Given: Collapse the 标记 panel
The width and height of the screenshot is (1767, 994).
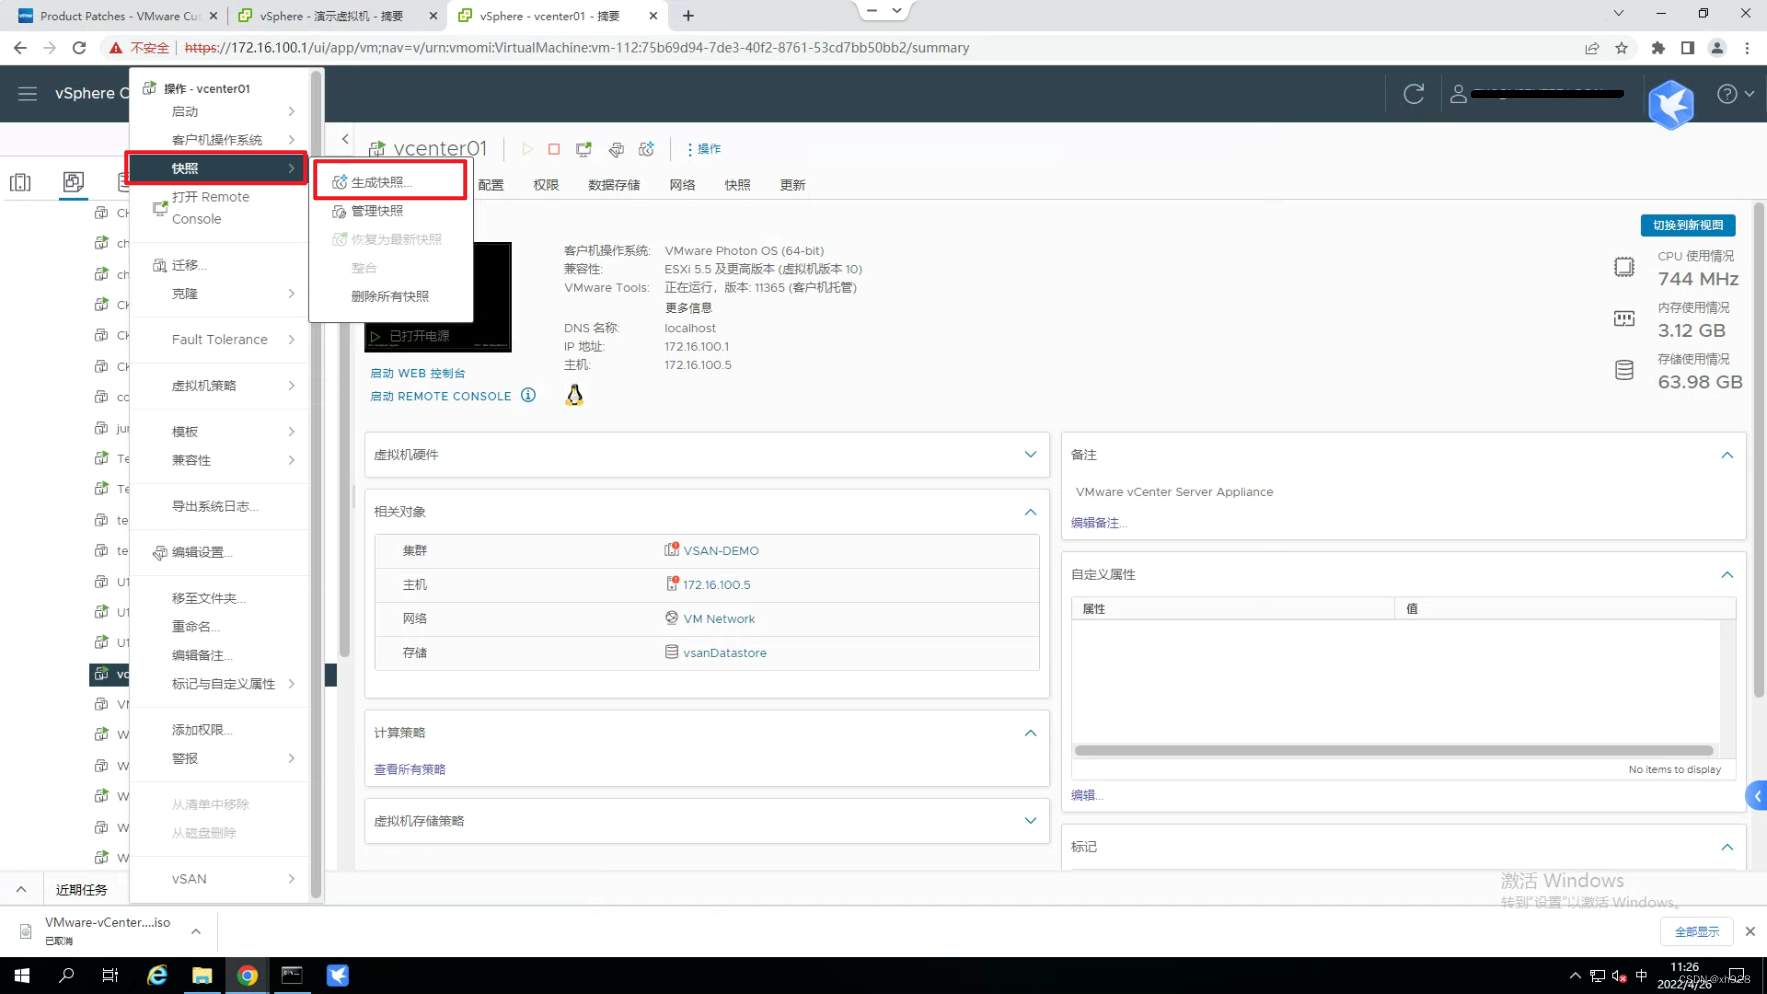Looking at the screenshot, I should (x=1727, y=847).
